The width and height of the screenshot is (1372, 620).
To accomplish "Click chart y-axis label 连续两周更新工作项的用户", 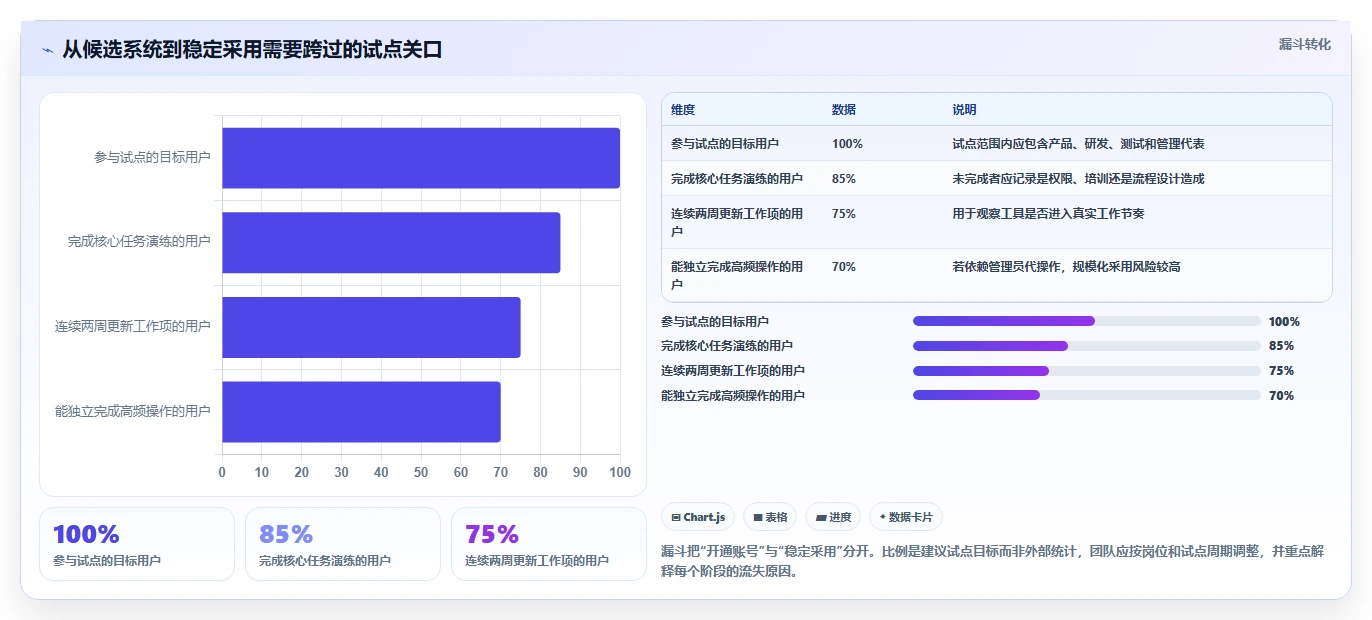I will coord(133,326).
